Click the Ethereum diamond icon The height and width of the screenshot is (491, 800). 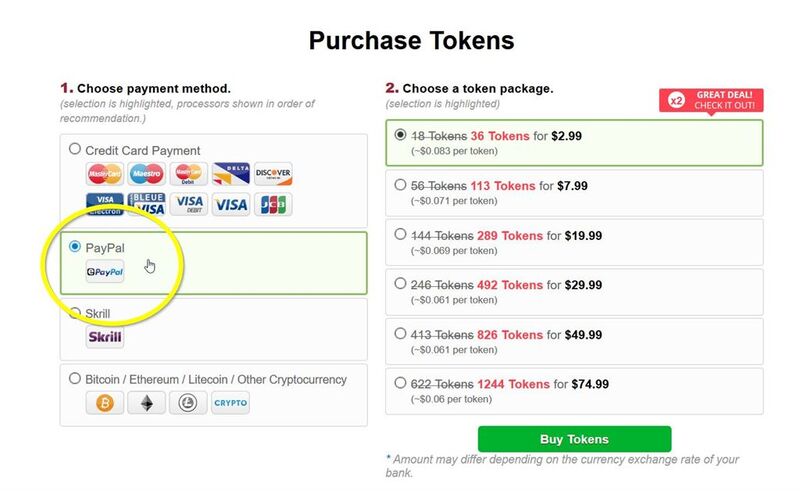(x=146, y=403)
